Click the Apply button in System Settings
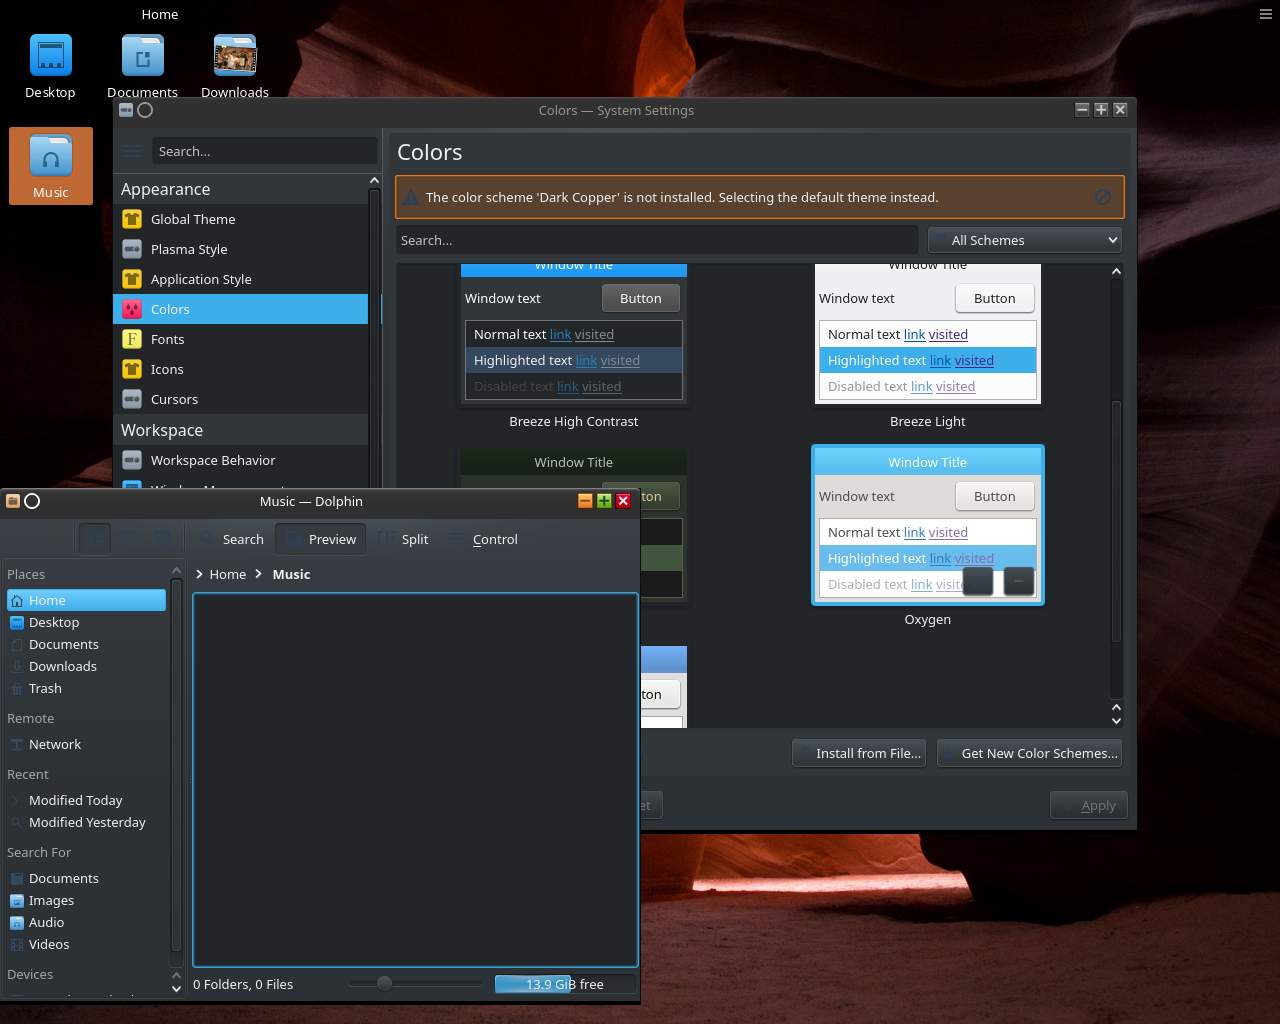The image size is (1280, 1024). click(x=1089, y=805)
